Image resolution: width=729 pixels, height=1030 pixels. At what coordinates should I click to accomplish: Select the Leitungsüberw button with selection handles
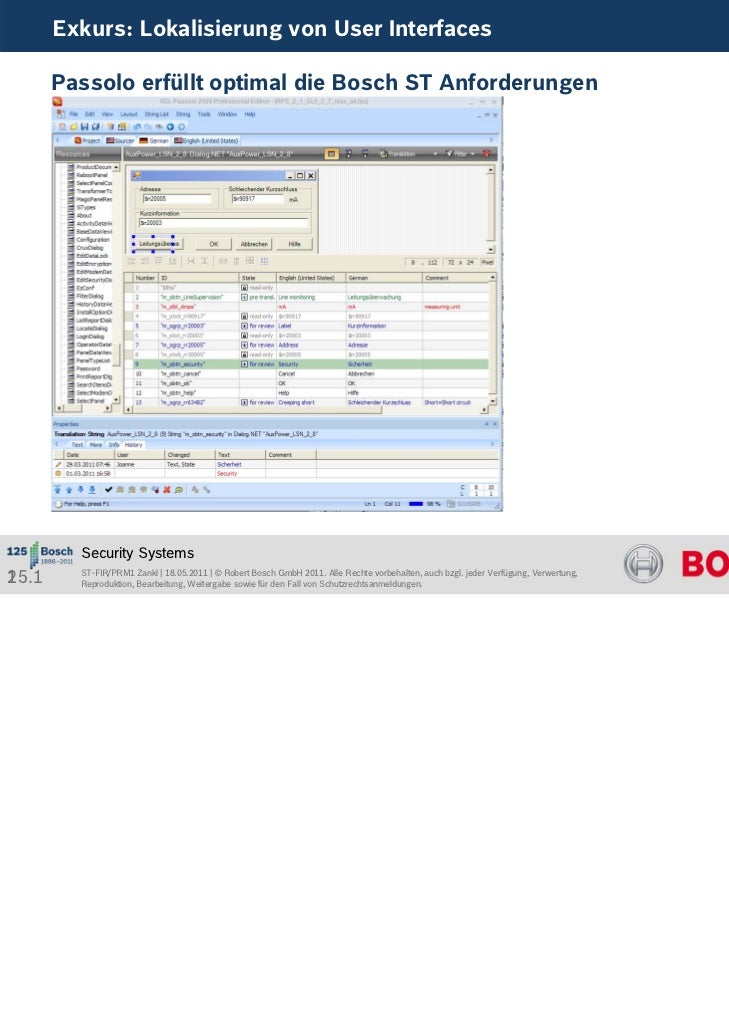158,244
